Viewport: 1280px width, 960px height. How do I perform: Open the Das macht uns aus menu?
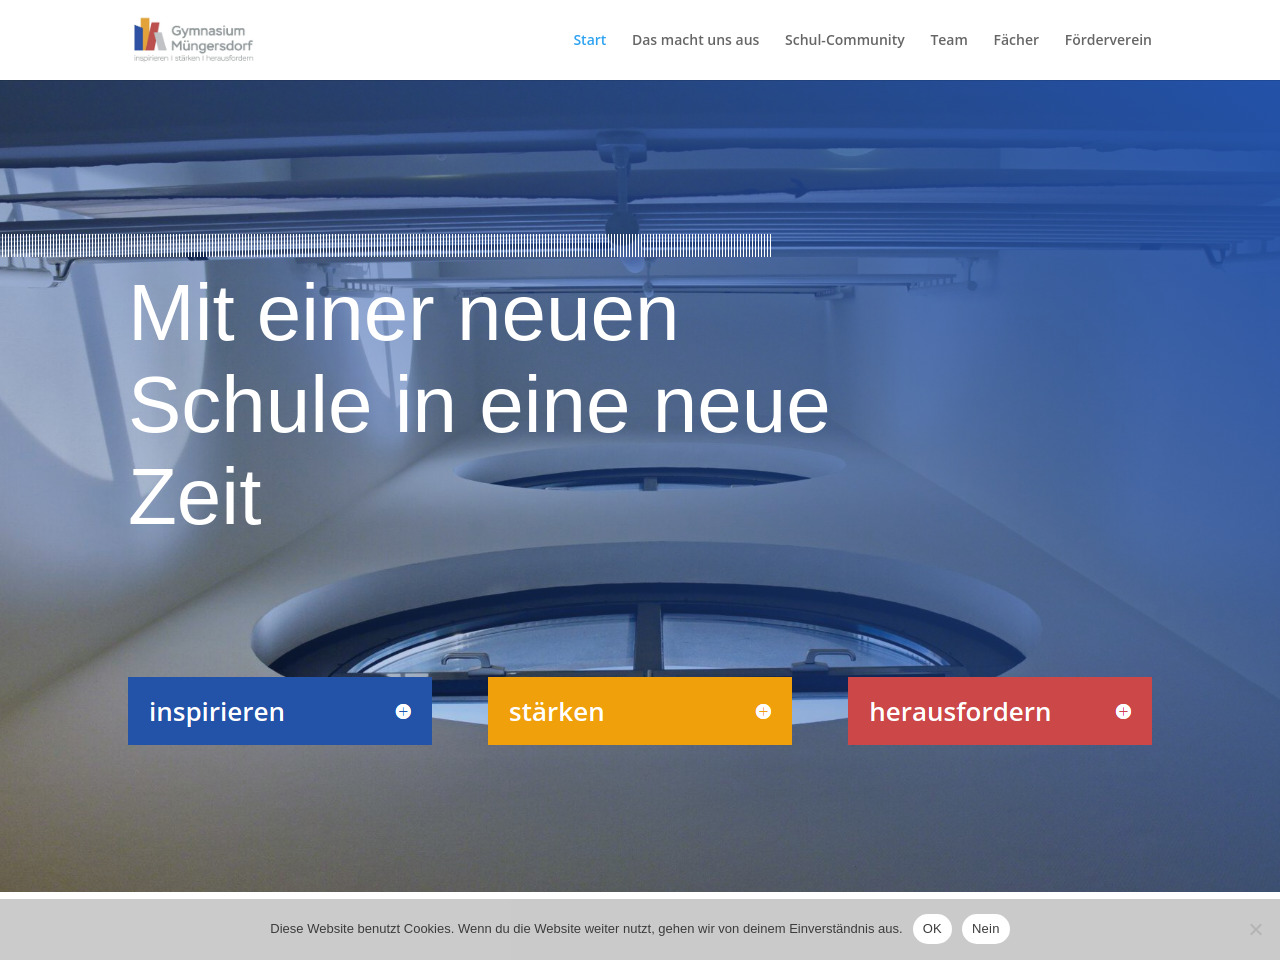click(695, 40)
